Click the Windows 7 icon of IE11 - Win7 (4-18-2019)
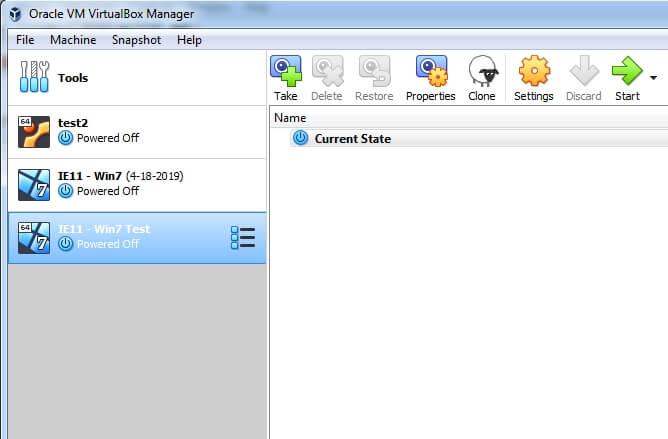Image resolution: width=668 pixels, height=439 pixels. [x=34, y=185]
